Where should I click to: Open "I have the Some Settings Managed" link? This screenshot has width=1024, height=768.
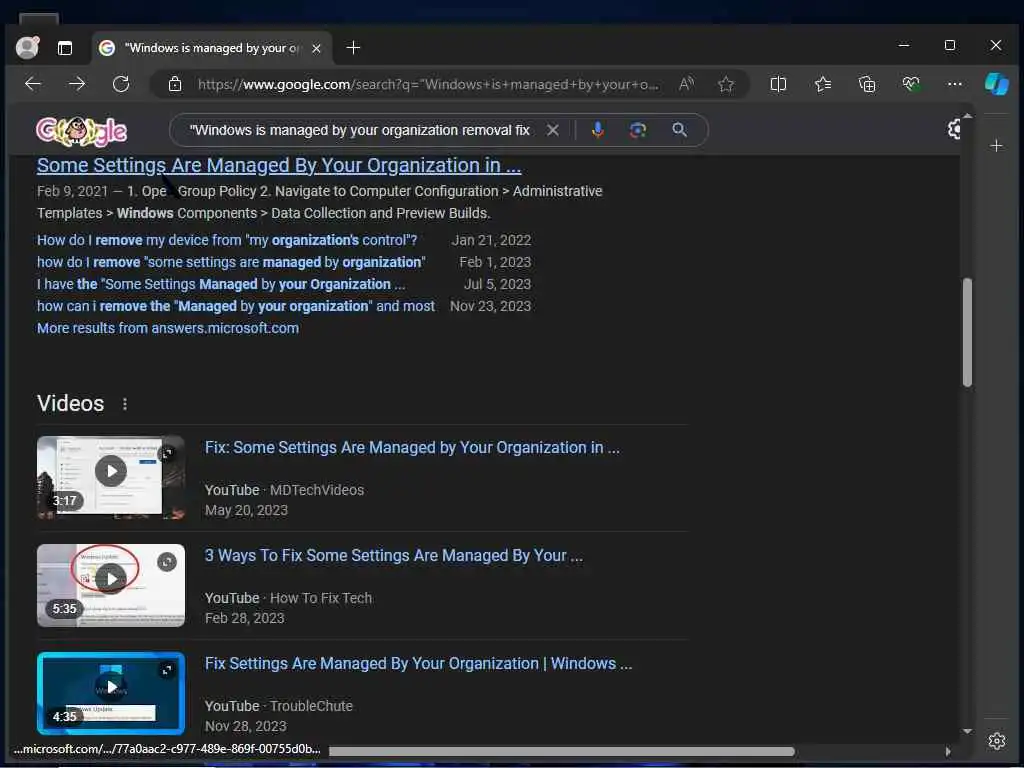221,284
